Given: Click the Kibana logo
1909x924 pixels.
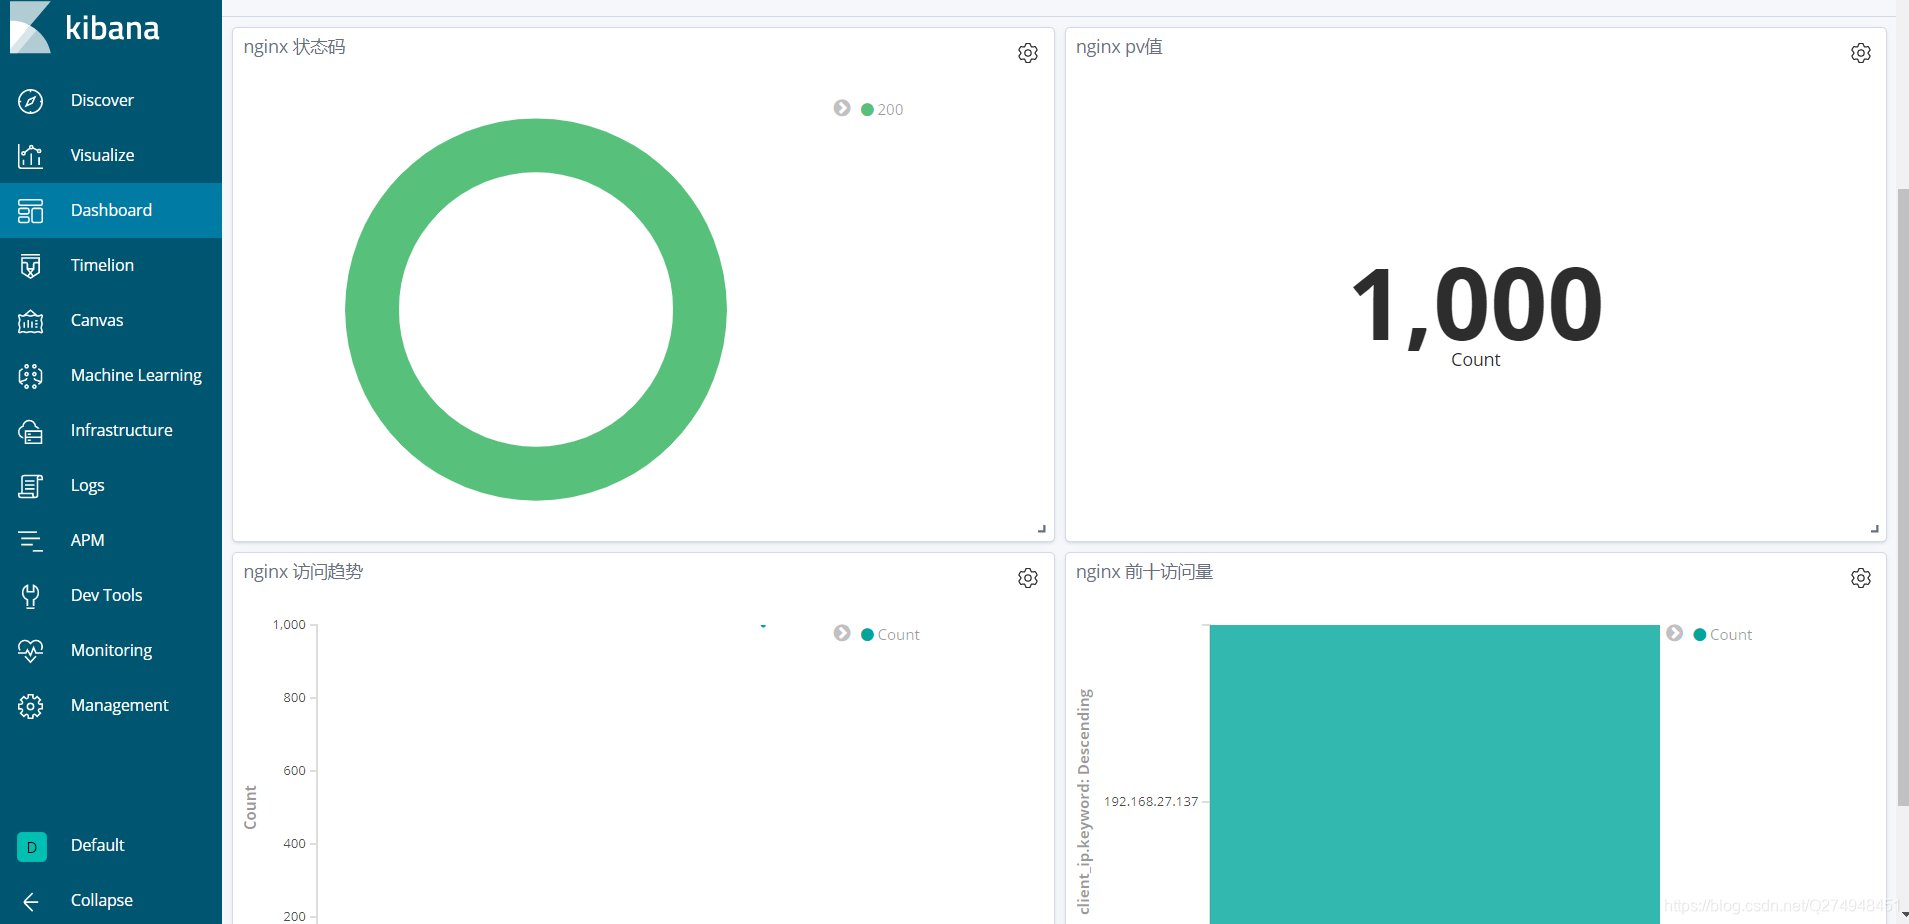Looking at the screenshot, I should [x=85, y=27].
